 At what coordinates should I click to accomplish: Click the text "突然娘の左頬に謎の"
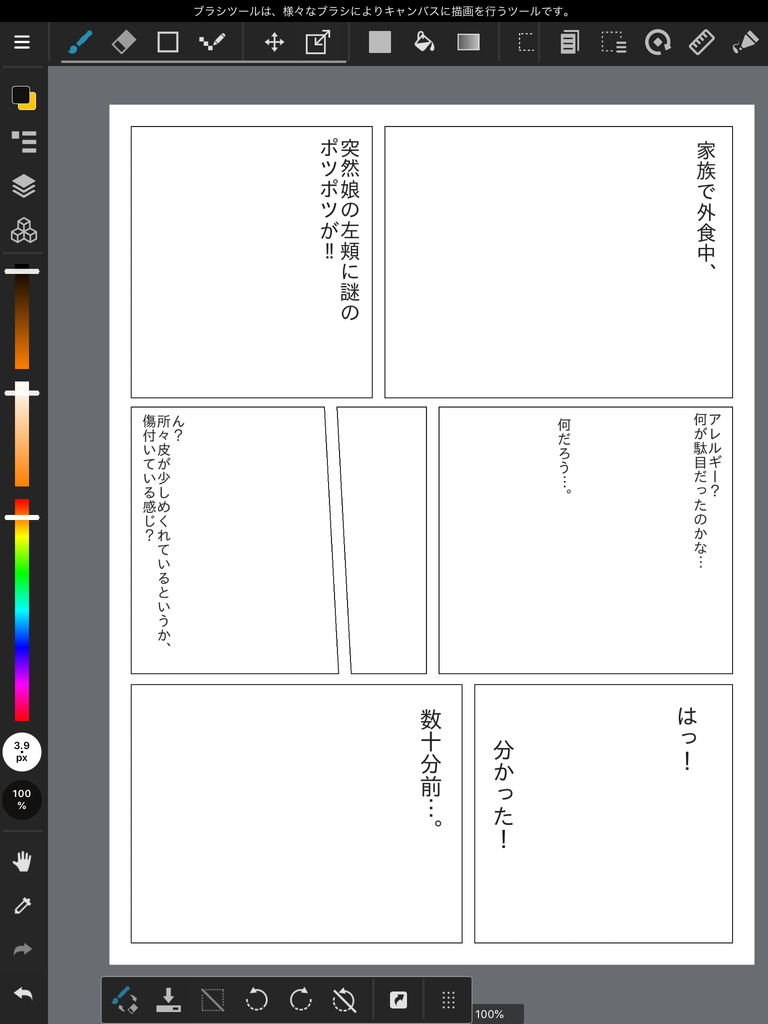pyautogui.click(x=350, y=230)
